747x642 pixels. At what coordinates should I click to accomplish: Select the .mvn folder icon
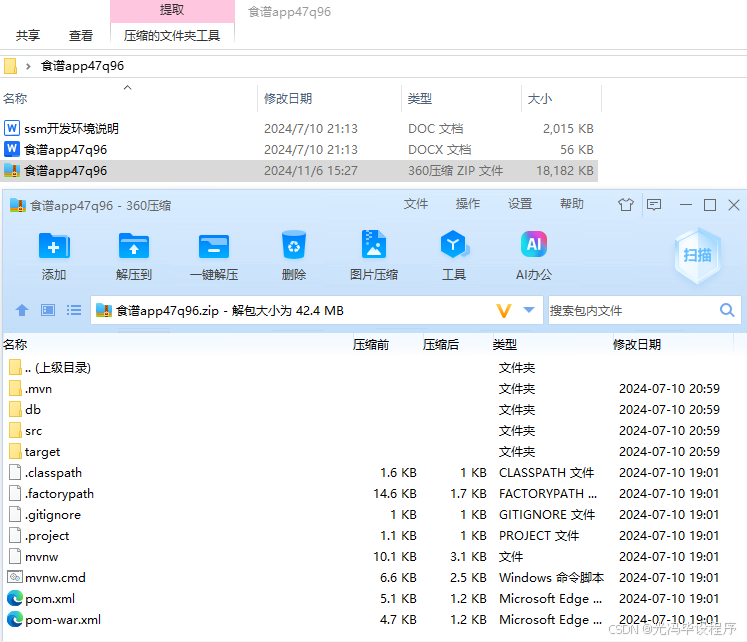(x=15, y=389)
